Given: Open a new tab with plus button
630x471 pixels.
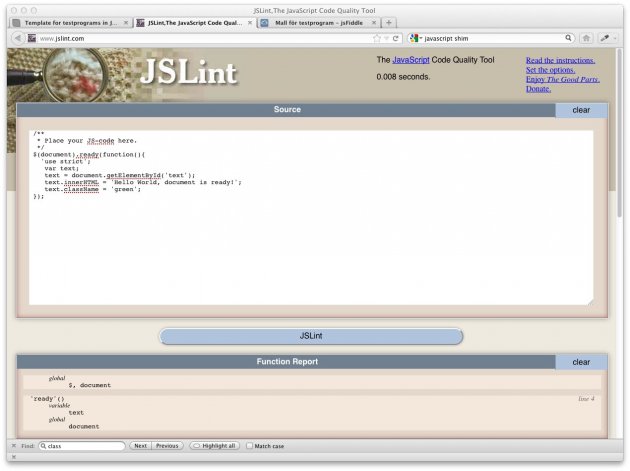Looking at the screenshot, I should tap(389, 23).
